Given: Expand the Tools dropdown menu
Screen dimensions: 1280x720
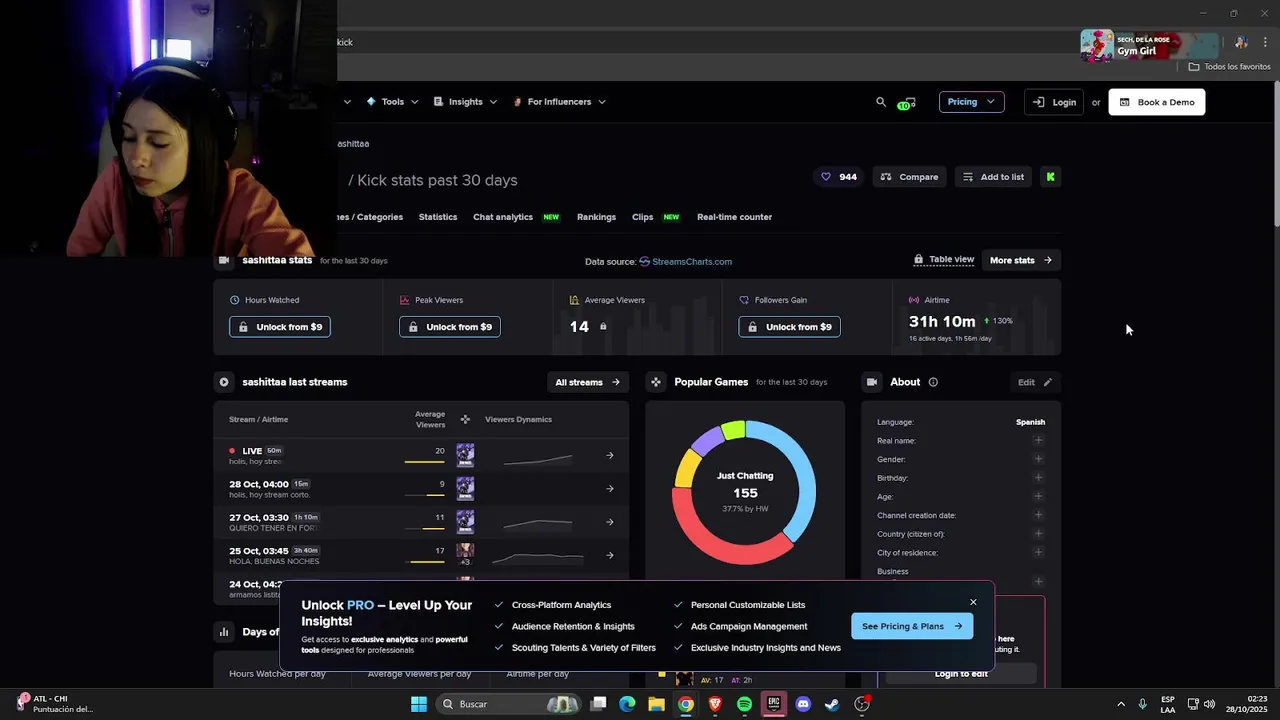Looking at the screenshot, I should [x=392, y=102].
